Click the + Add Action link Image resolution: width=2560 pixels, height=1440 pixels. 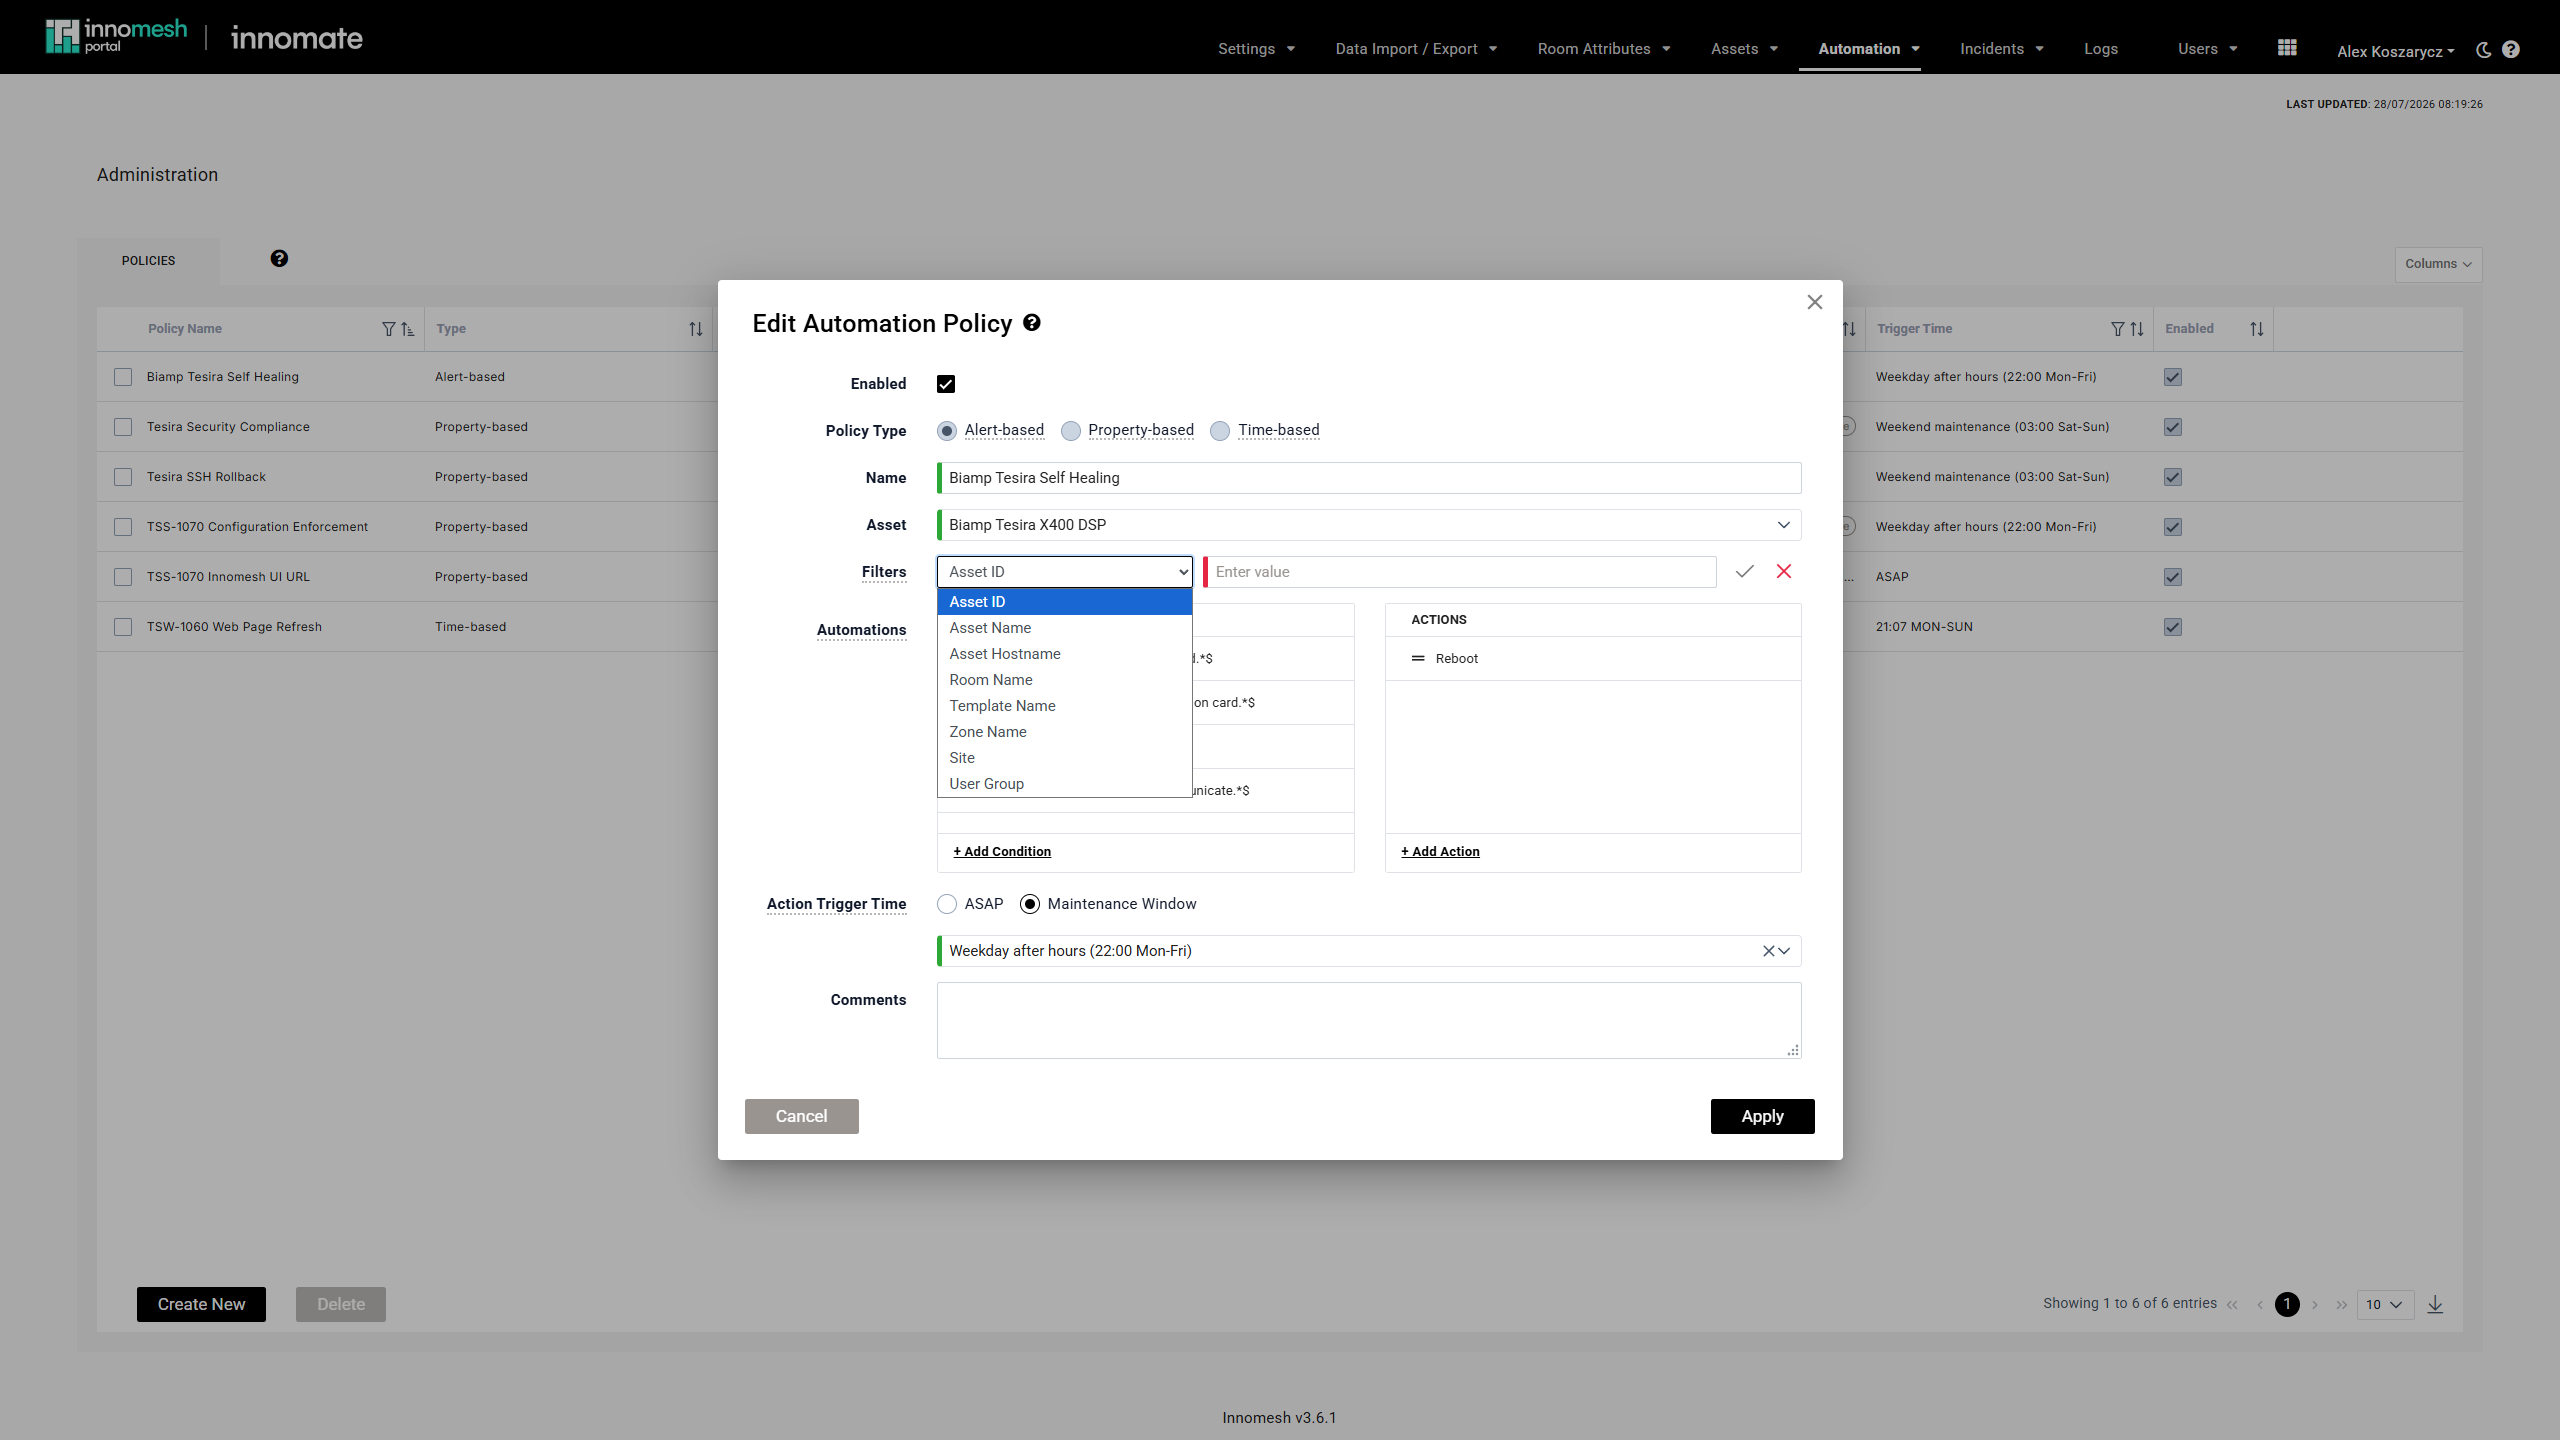[1440, 852]
